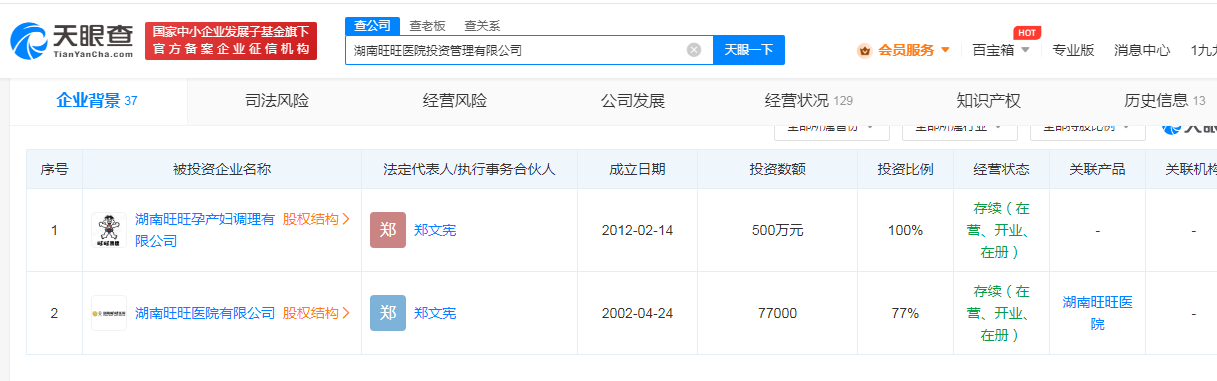View 股权结构 for 湖南旺旺医院有限公司
Image resolution: width=1217 pixels, height=381 pixels.
pyautogui.click(x=316, y=313)
